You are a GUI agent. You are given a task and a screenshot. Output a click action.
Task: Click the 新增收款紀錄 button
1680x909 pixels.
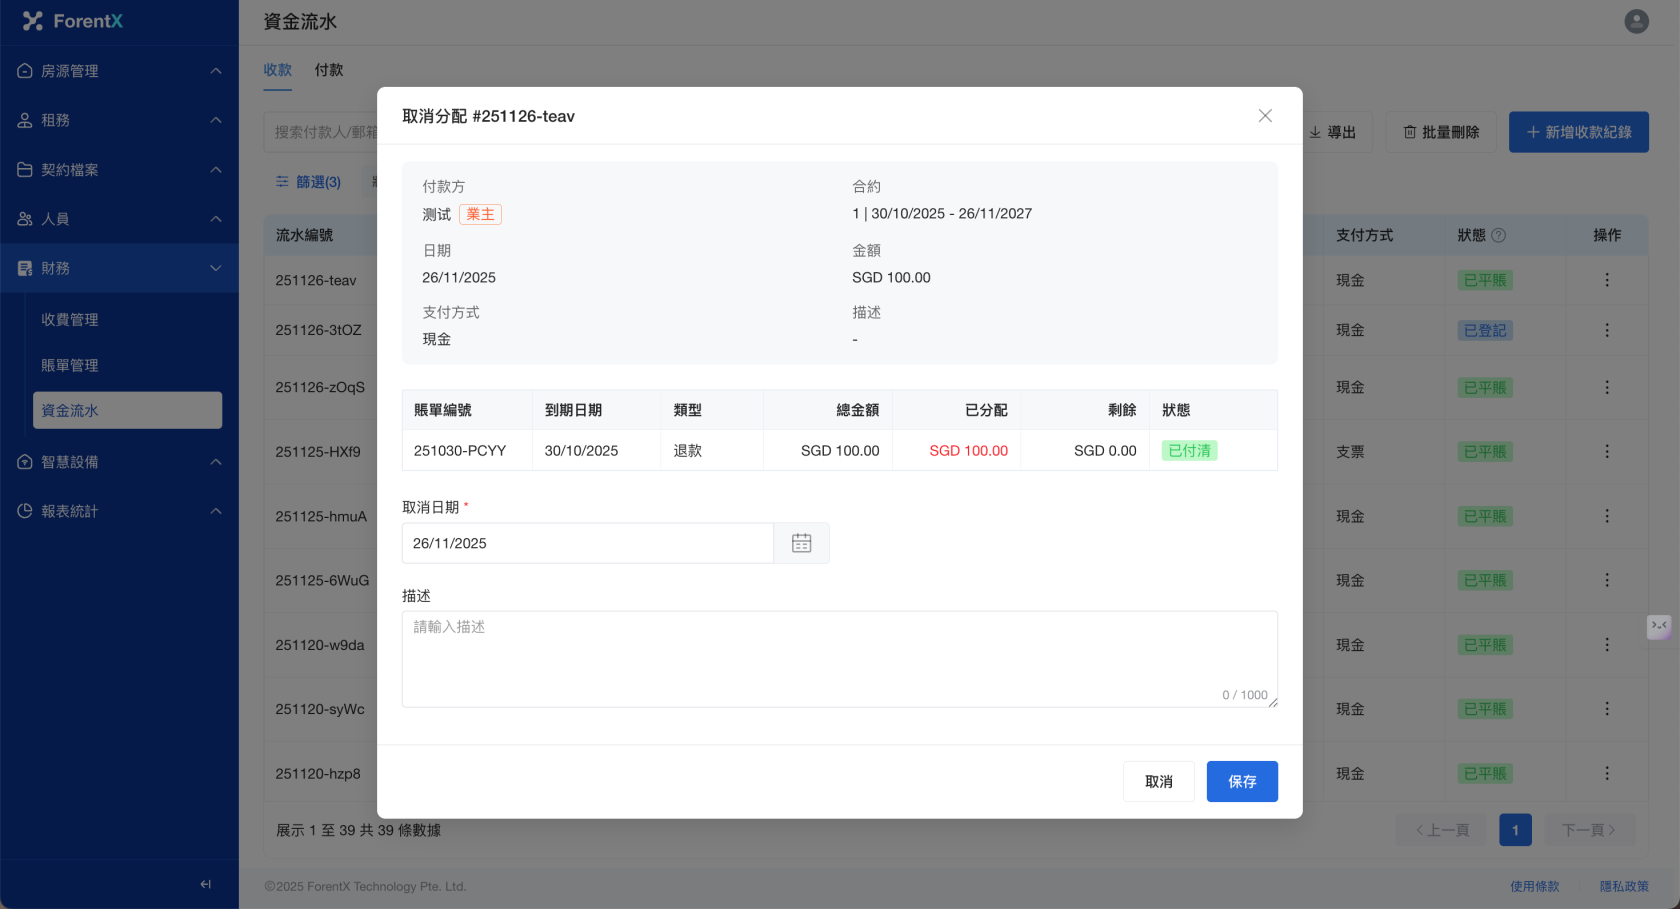pyautogui.click(x=1578, y=132)
